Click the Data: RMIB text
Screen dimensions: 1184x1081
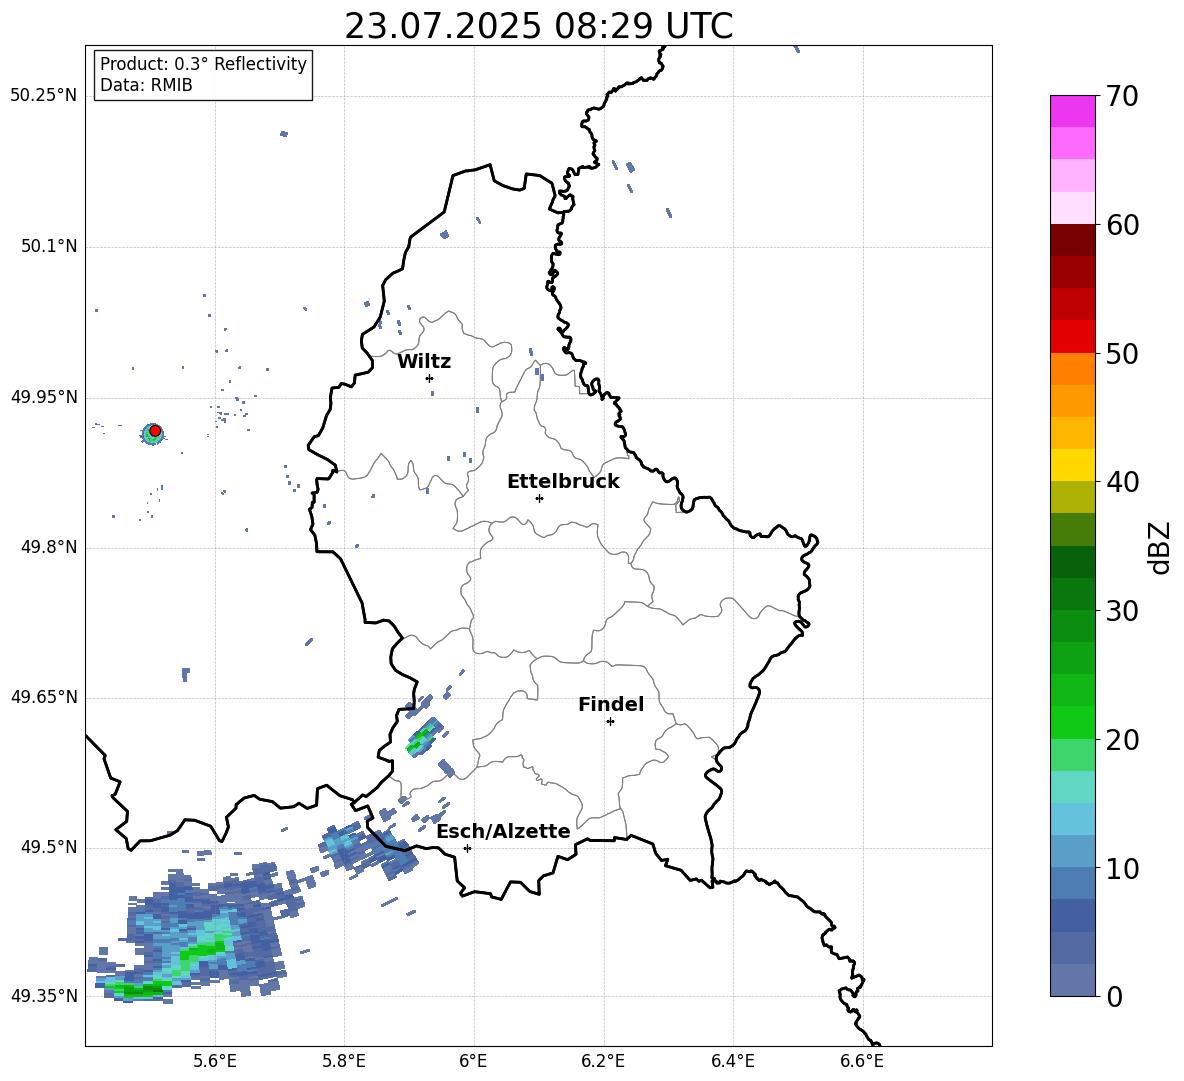146,85
